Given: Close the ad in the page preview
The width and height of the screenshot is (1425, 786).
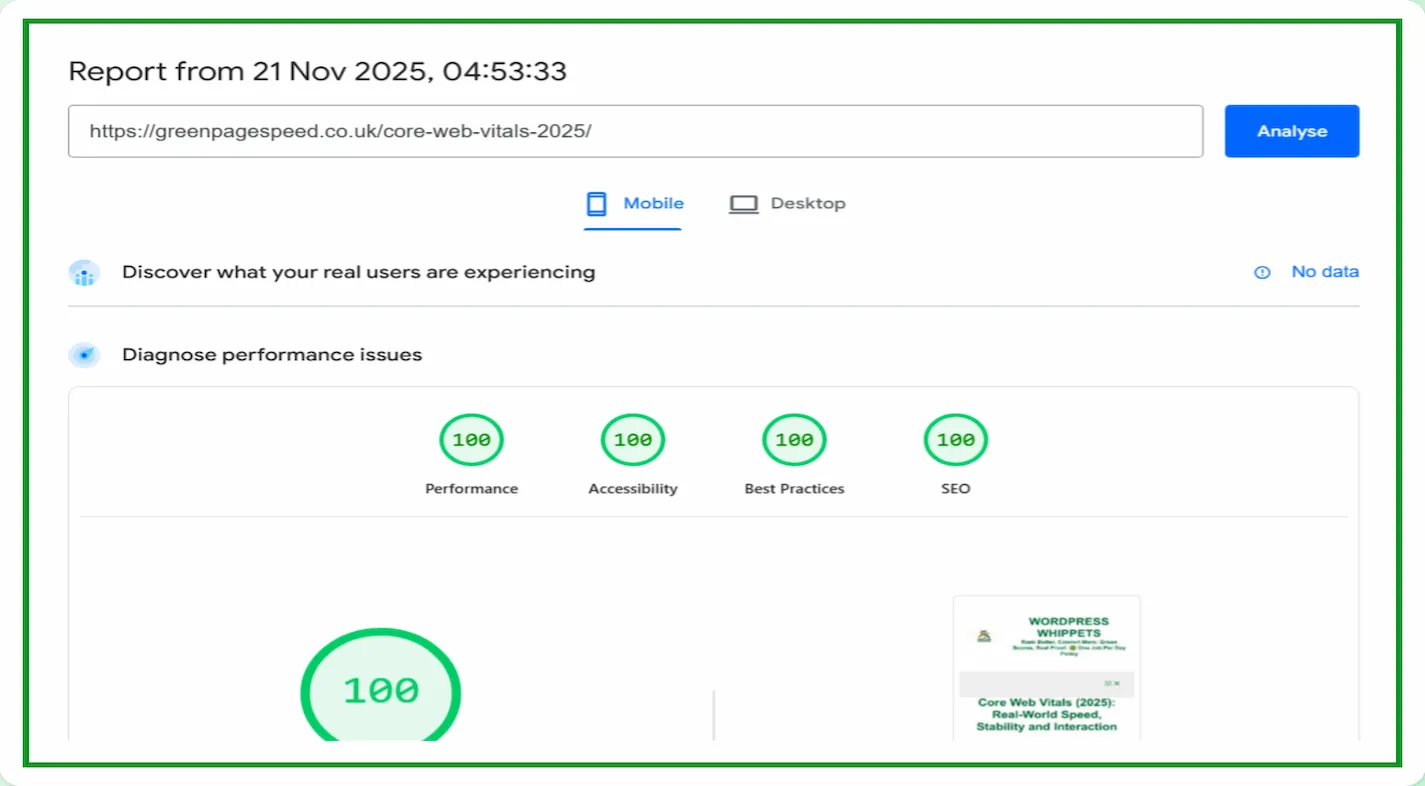Looking at the screenshot, I should coord(1117,683).
